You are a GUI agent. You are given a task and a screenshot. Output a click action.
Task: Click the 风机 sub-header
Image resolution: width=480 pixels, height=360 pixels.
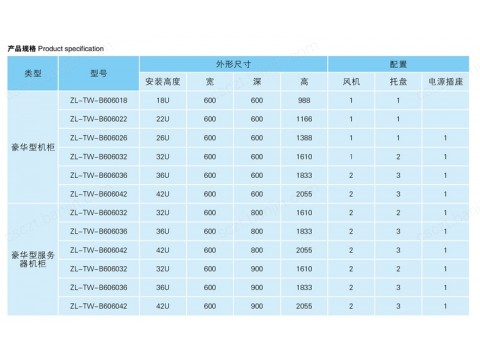(351, 82)
